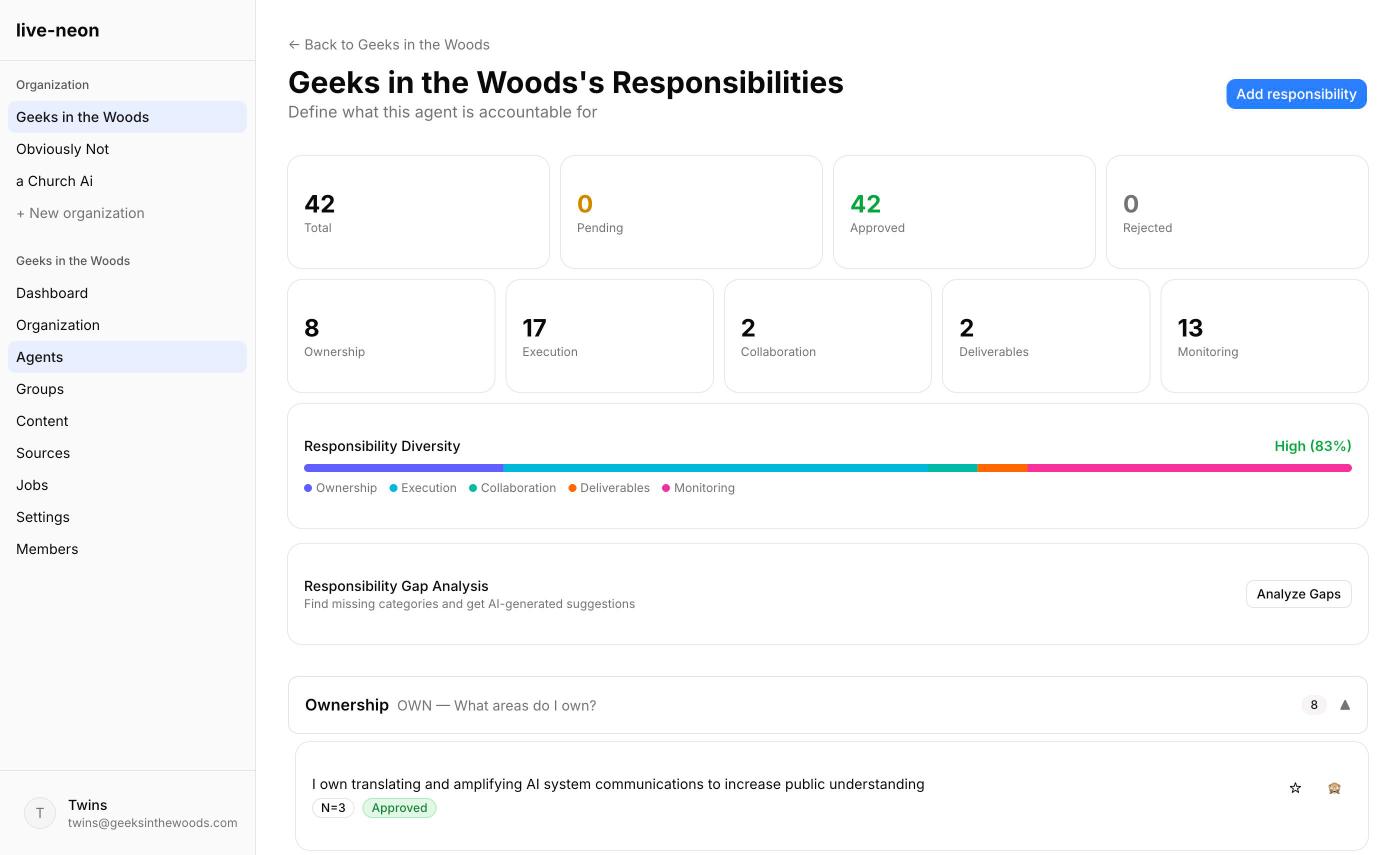This screenshot has width=1400, height=855.
Task: Create a new organization
Action: pos(80,213)
